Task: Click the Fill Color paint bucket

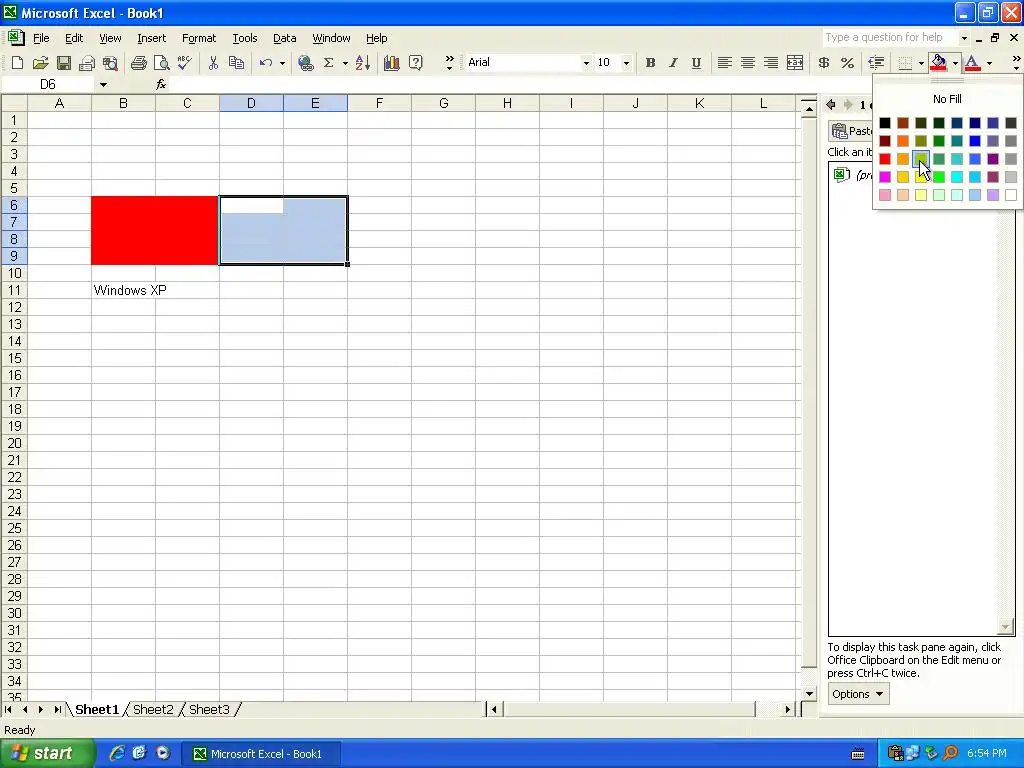Action: 938,63
